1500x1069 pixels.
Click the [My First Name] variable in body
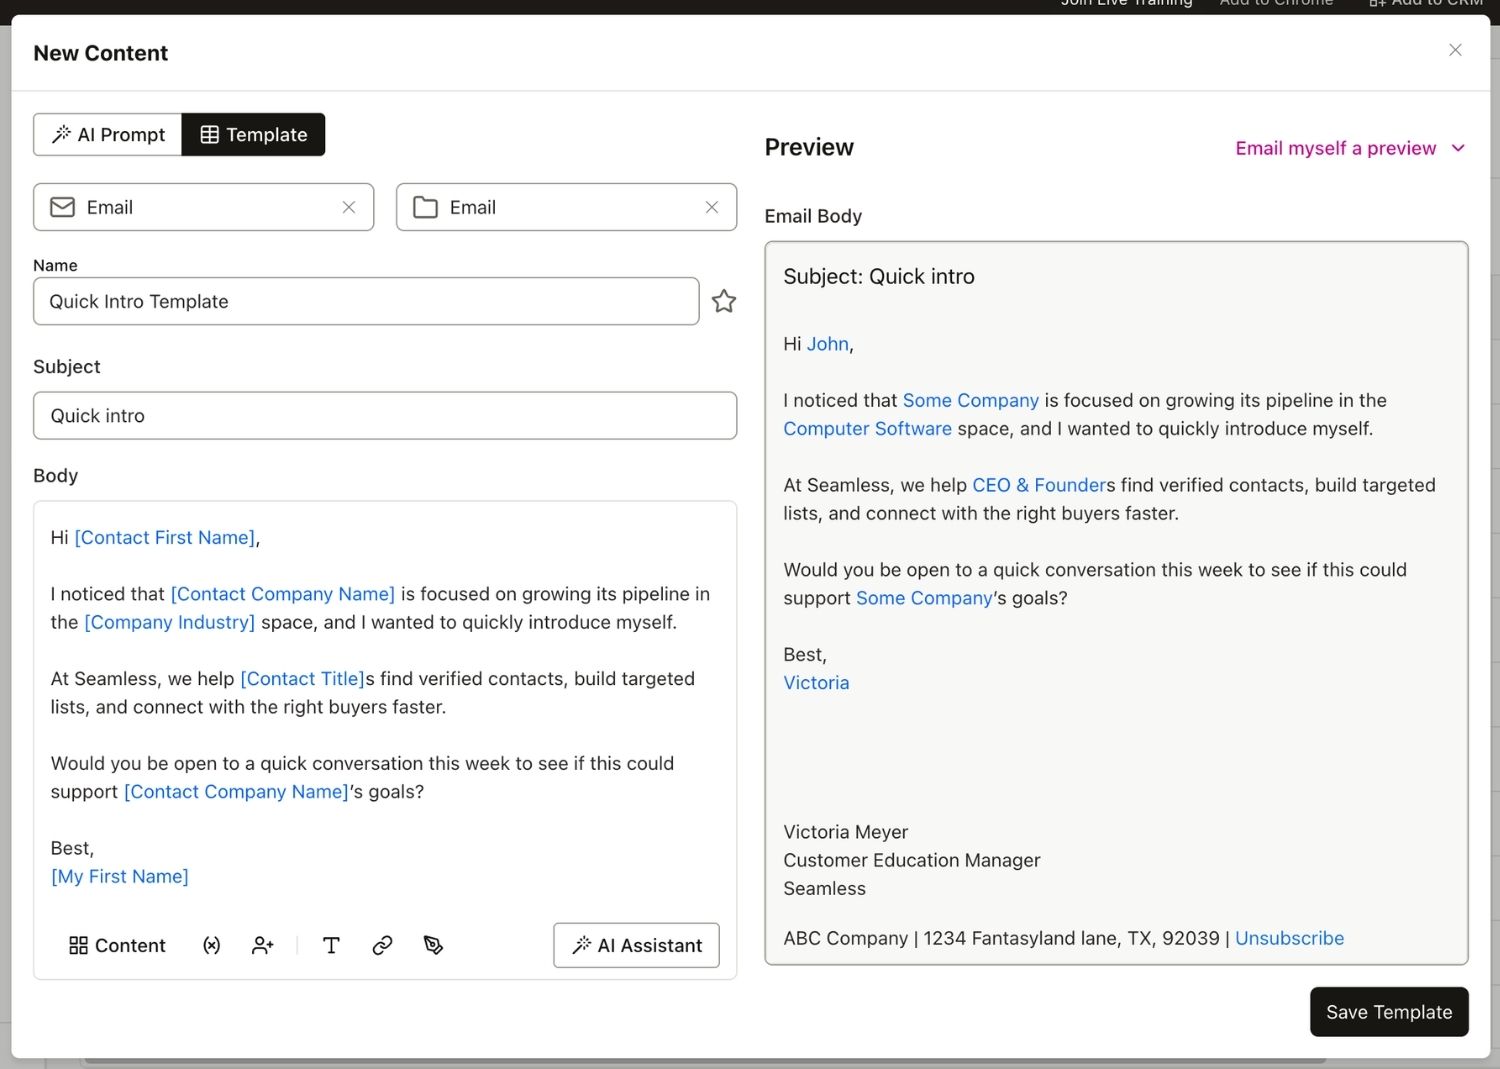click(120, 876)
